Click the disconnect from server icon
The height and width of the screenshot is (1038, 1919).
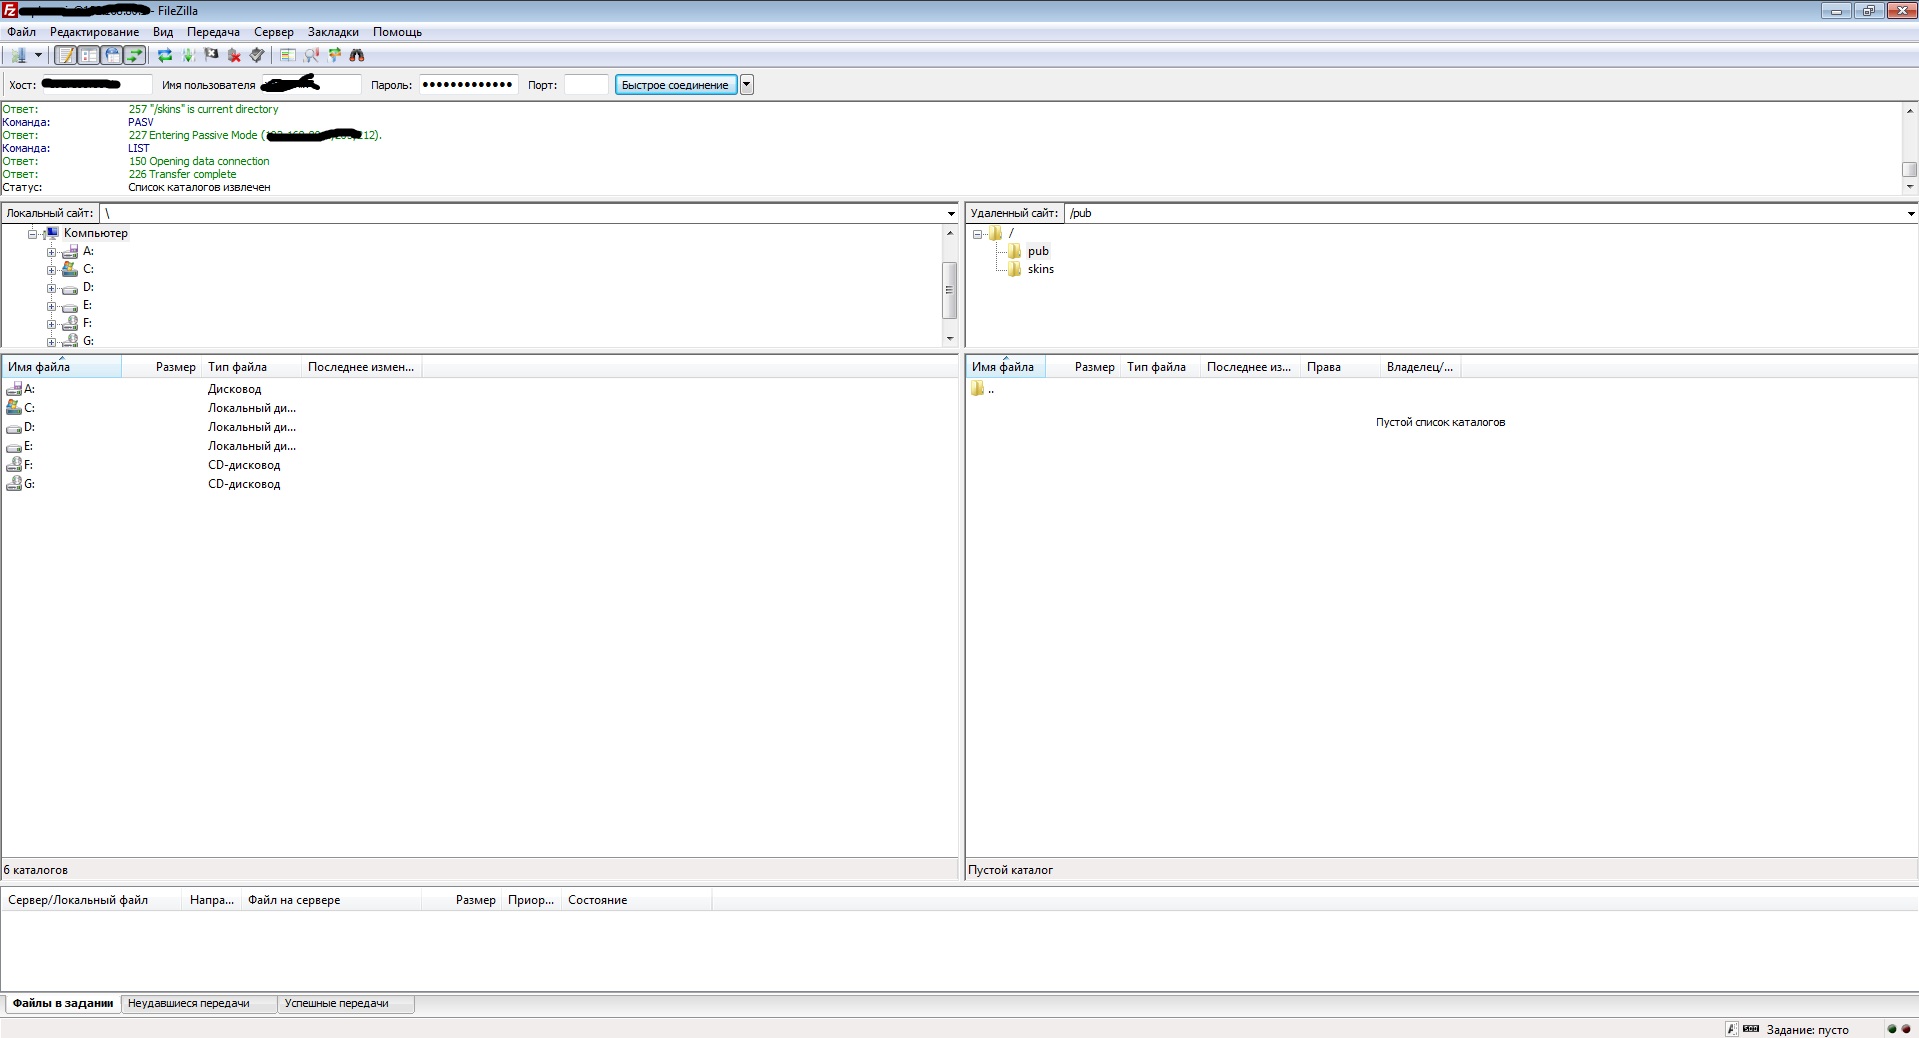(x=234, y=56)
